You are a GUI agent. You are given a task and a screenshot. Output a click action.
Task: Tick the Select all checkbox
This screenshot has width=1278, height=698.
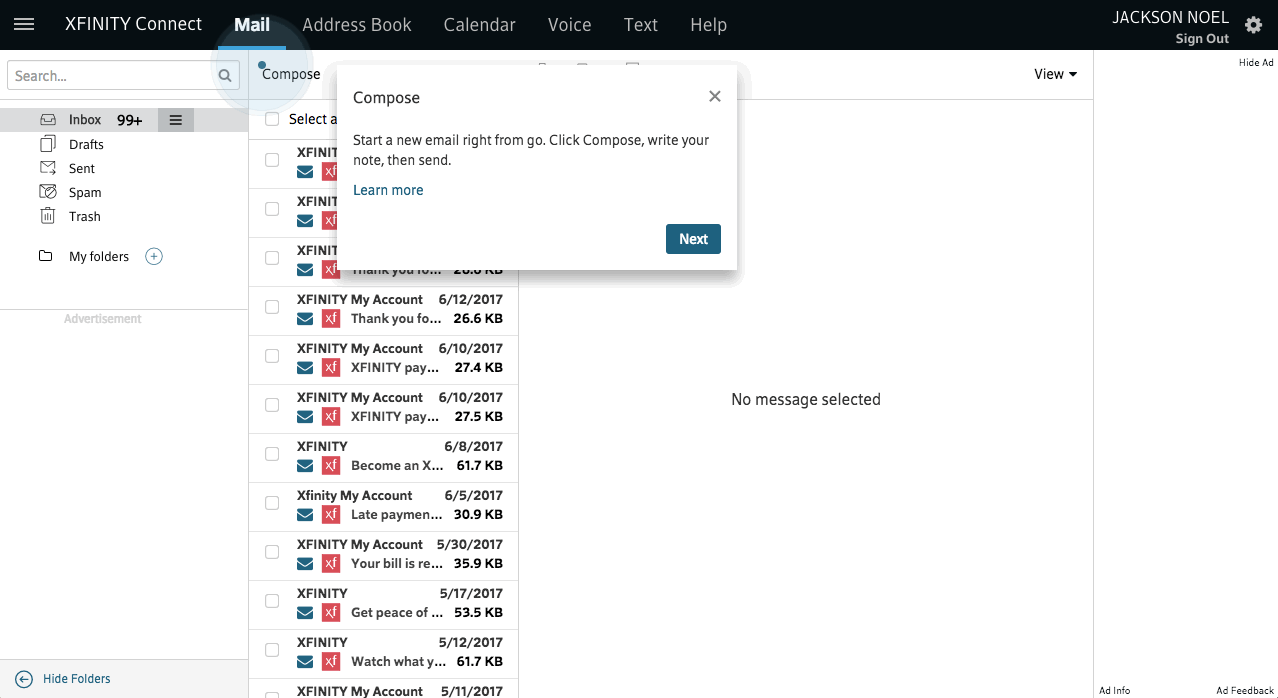click(x=272, y=119)
